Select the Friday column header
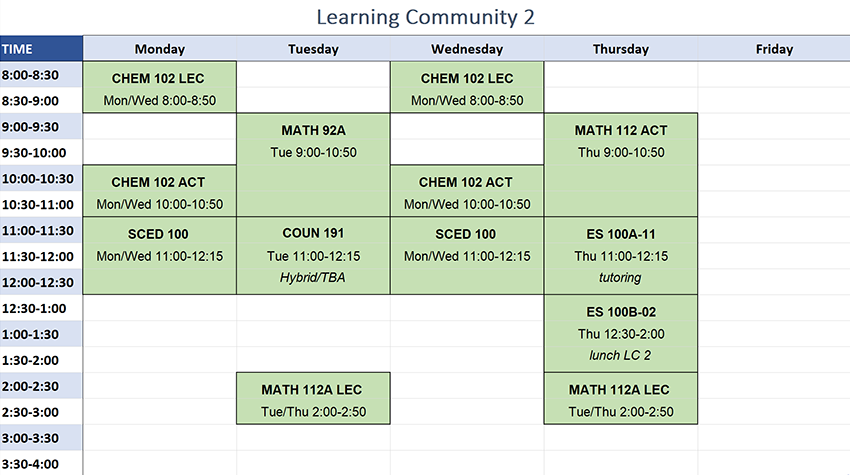 point(774,48)
